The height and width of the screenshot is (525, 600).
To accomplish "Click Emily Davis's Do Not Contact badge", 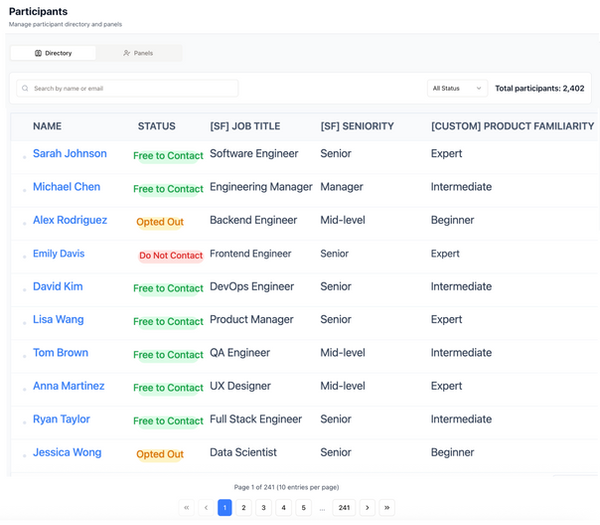I will coord(171,255).
